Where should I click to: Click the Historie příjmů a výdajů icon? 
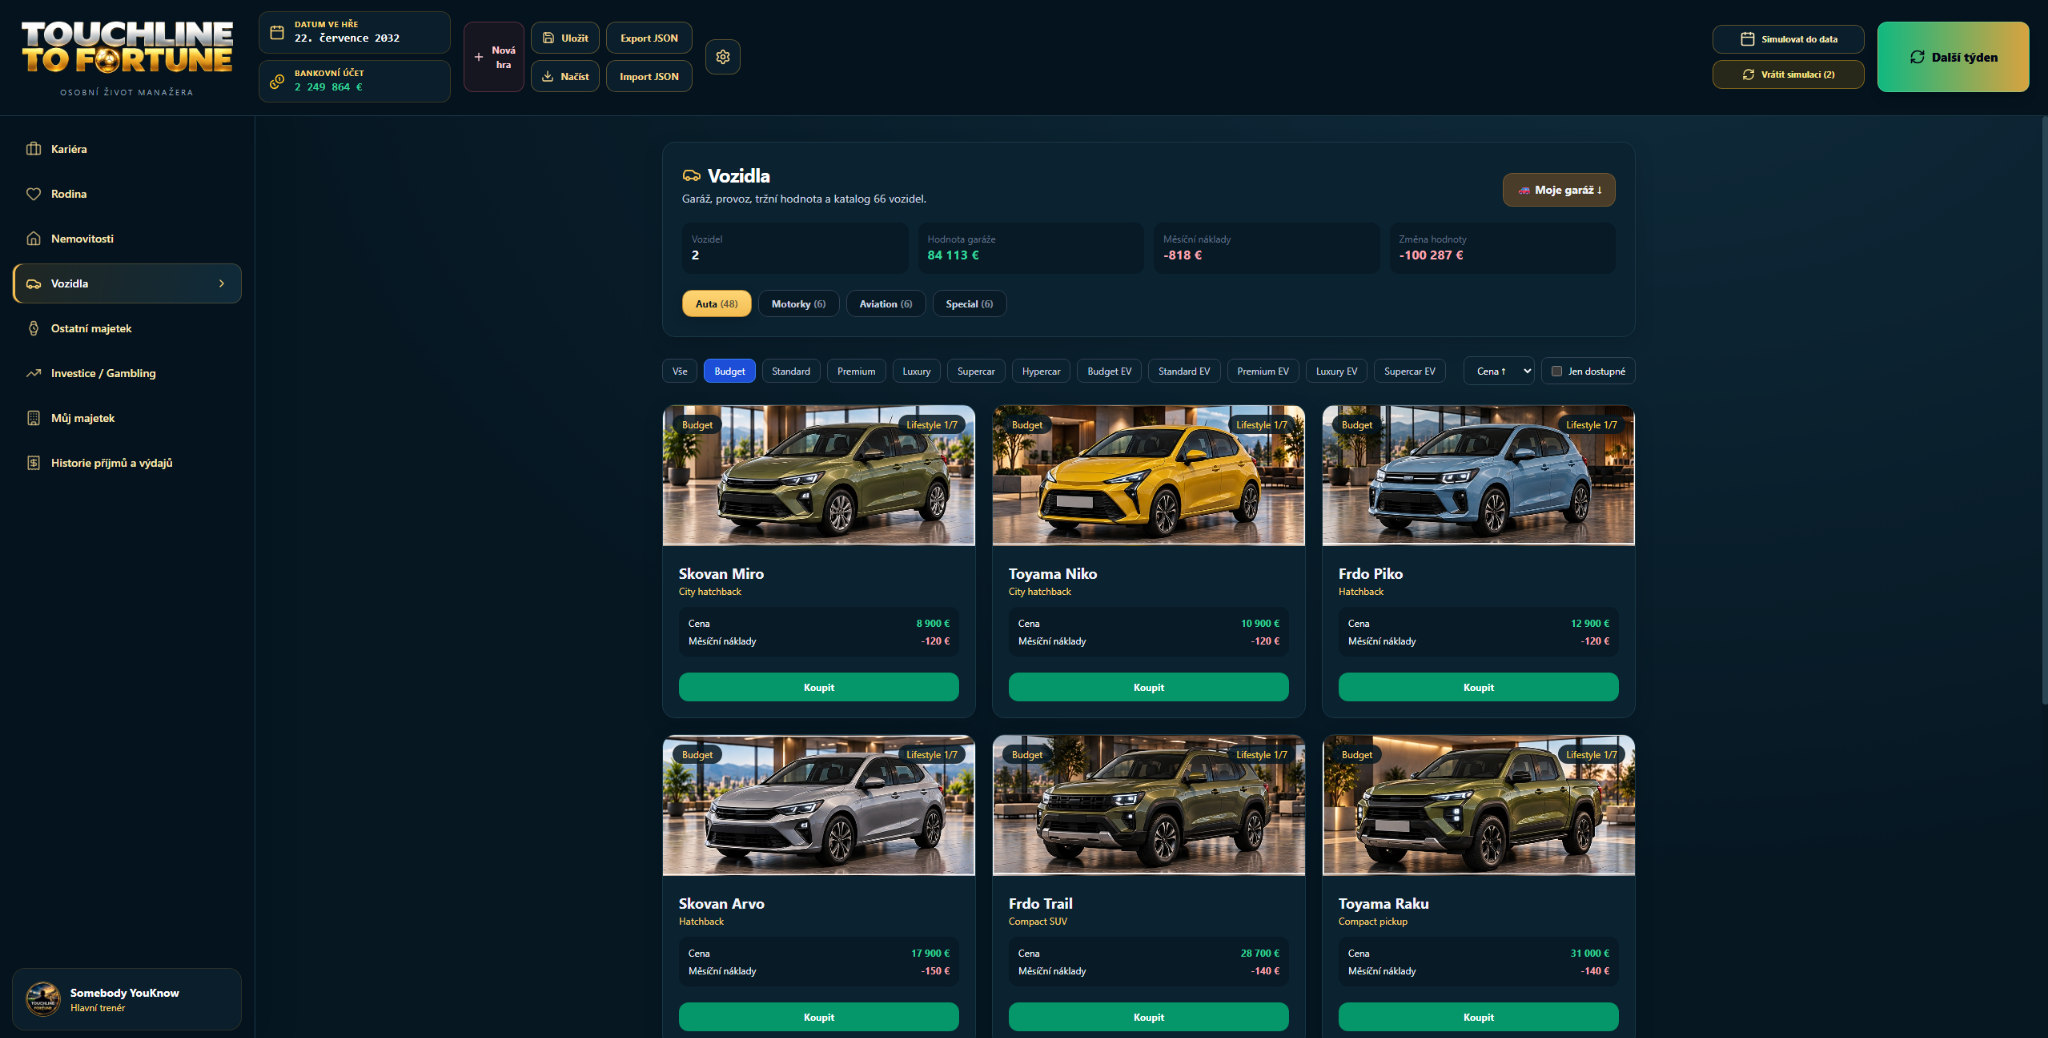(x=33, y=463)
